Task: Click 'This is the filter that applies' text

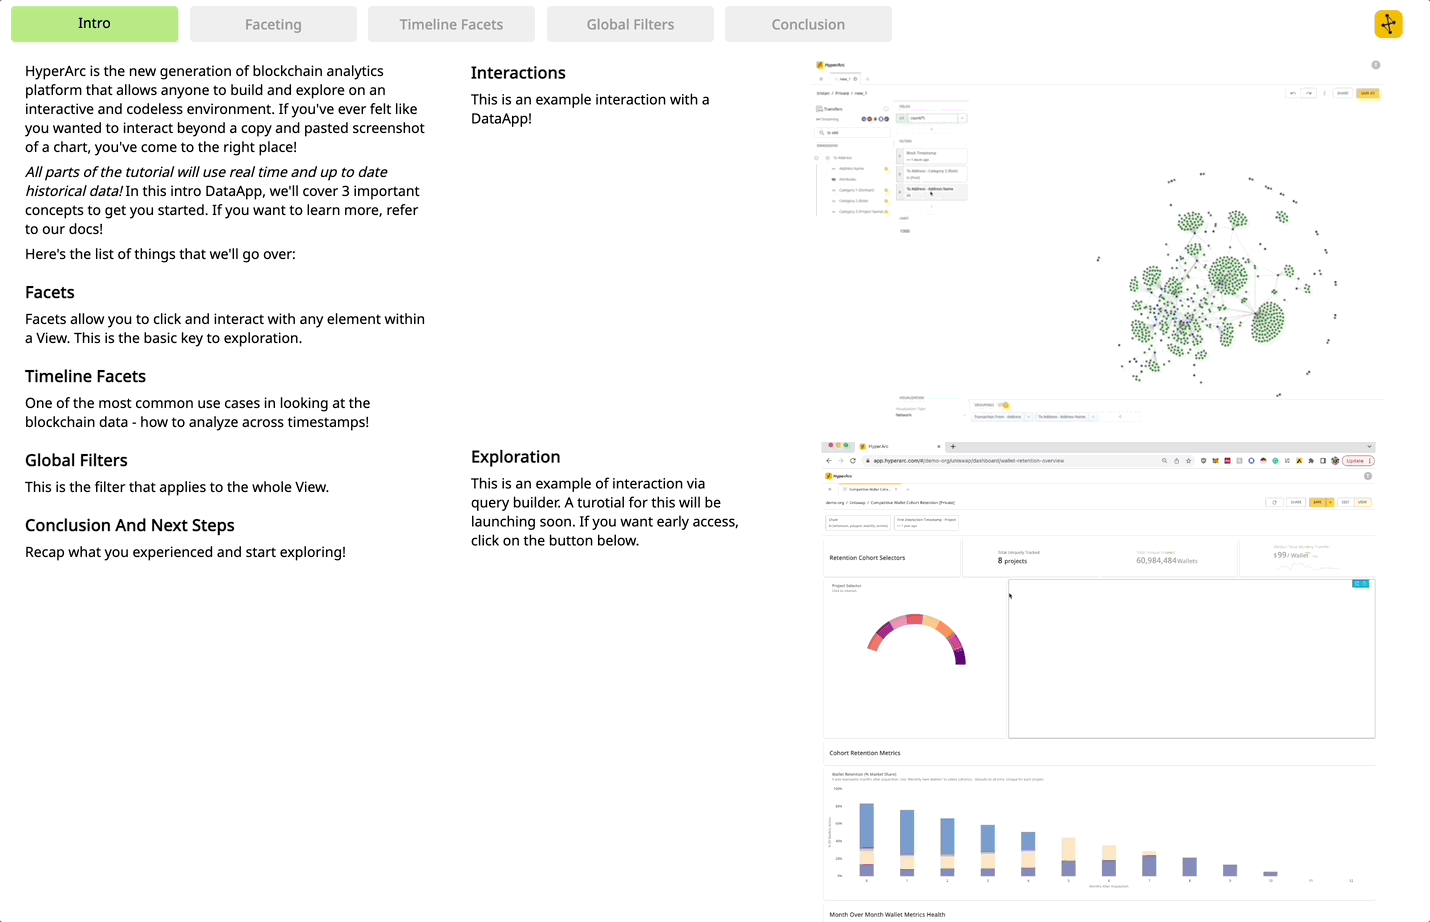Action: pos(177,487)
